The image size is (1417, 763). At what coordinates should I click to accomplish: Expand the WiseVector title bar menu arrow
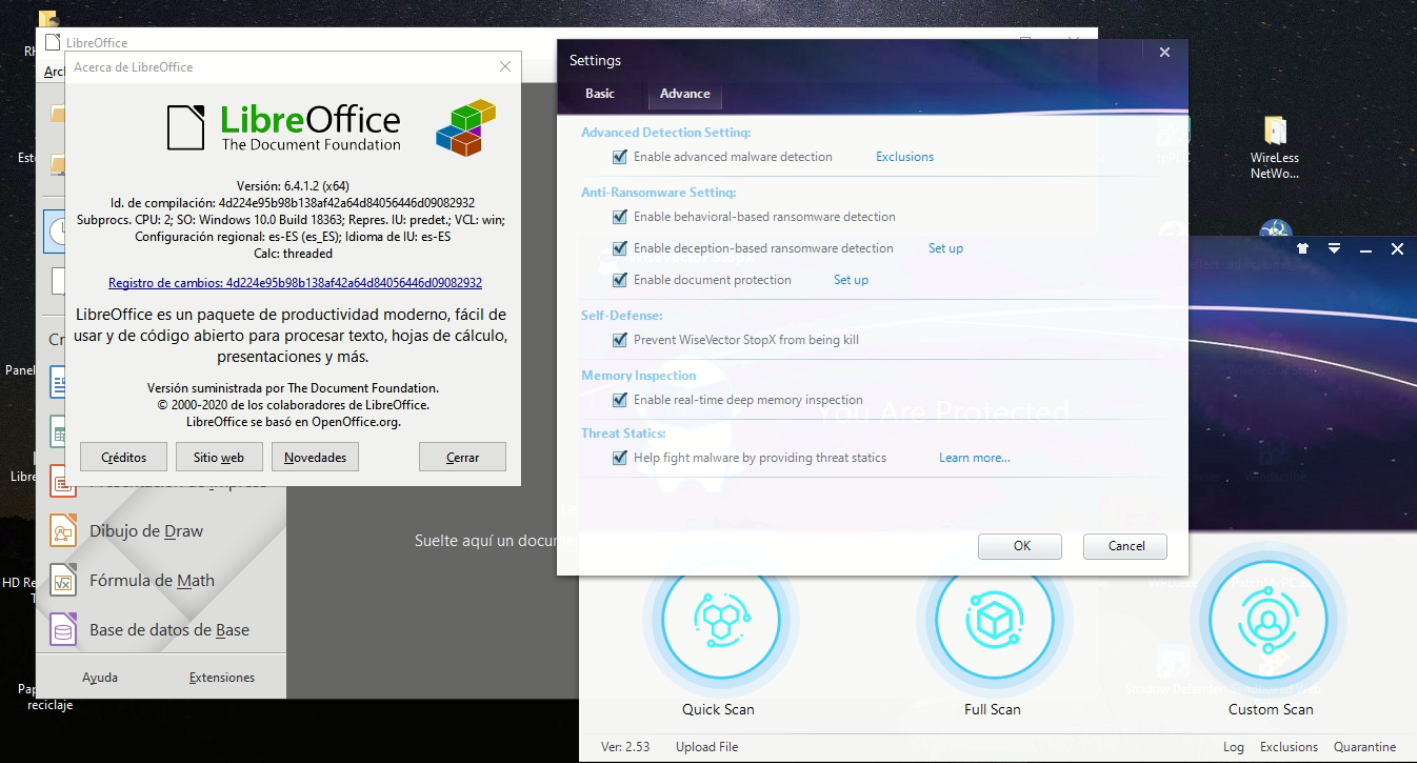click(x=1334, y=248)
